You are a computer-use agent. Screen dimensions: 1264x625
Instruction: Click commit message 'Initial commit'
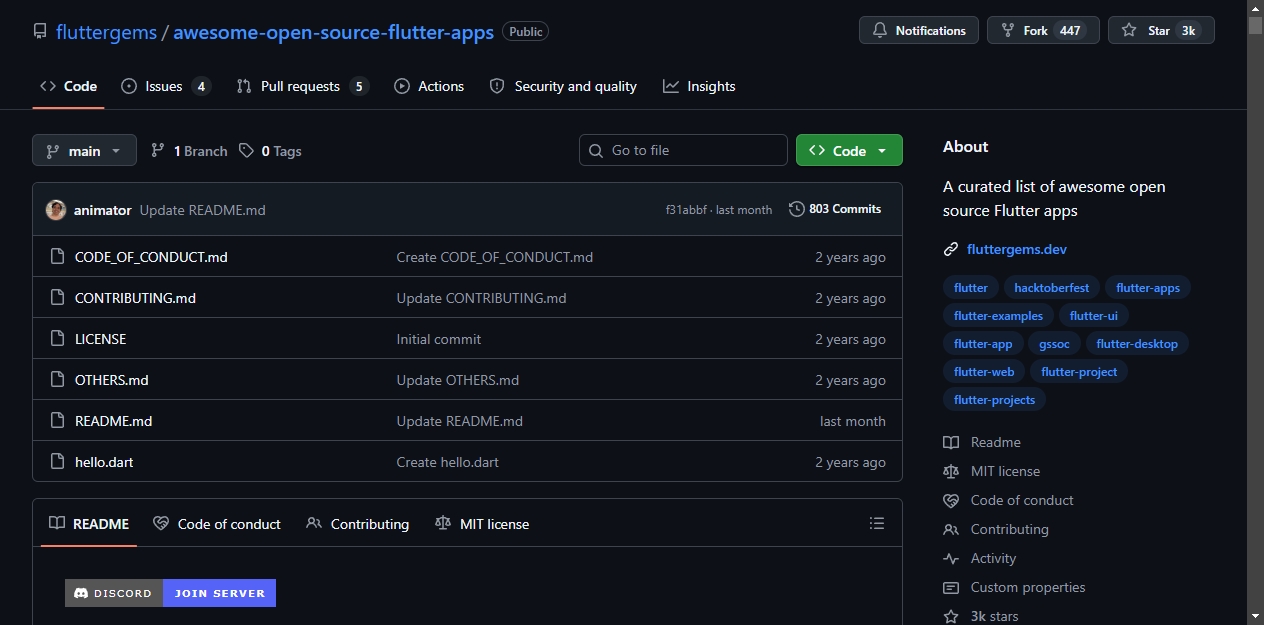pos(439,339)
